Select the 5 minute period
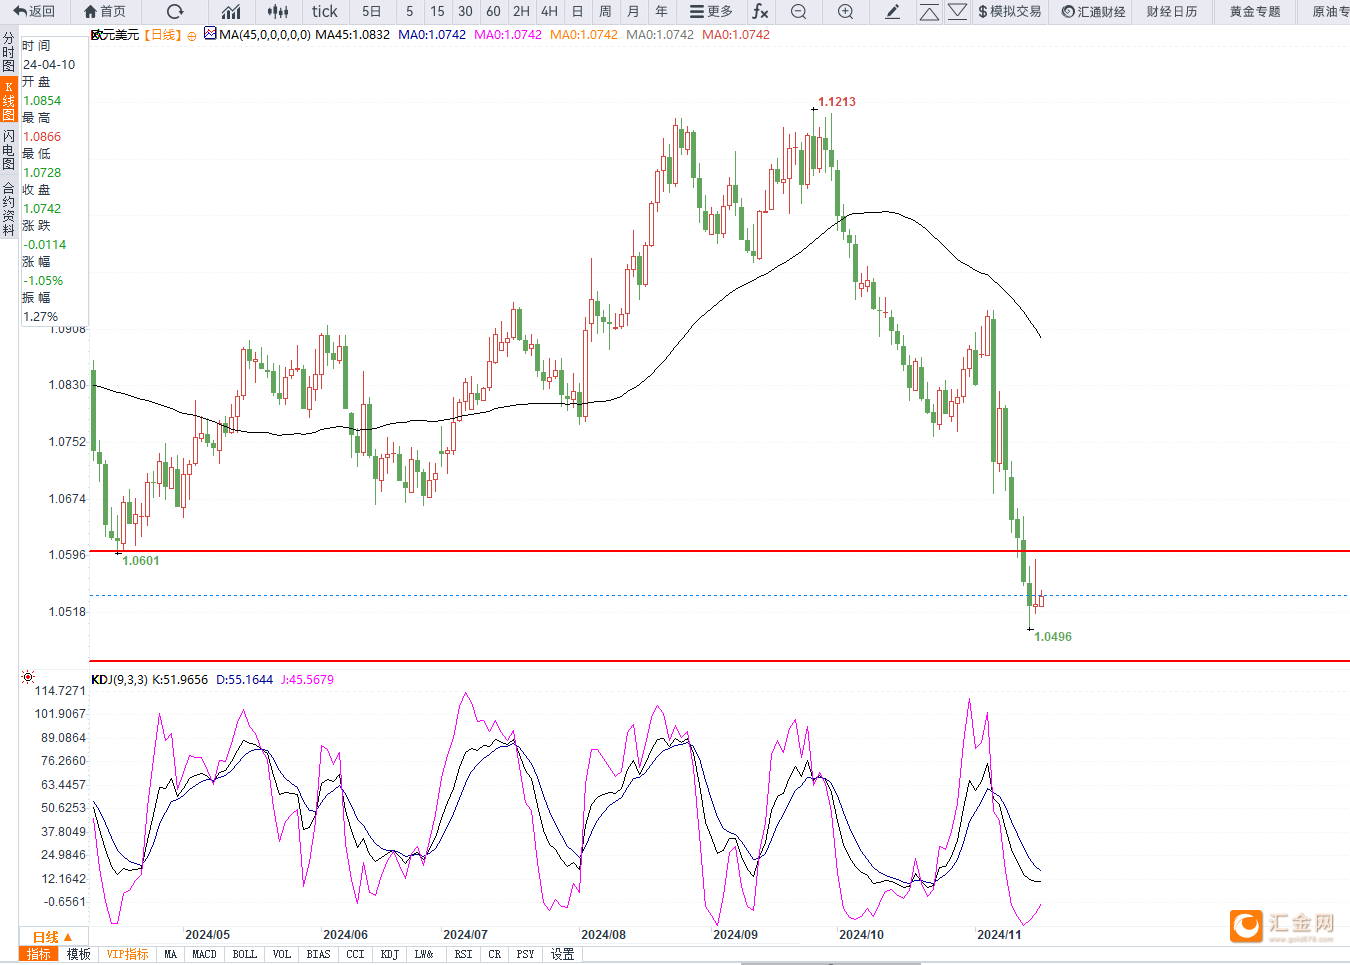The width and height of the screenshot is (1350, 965). point(409,11)
